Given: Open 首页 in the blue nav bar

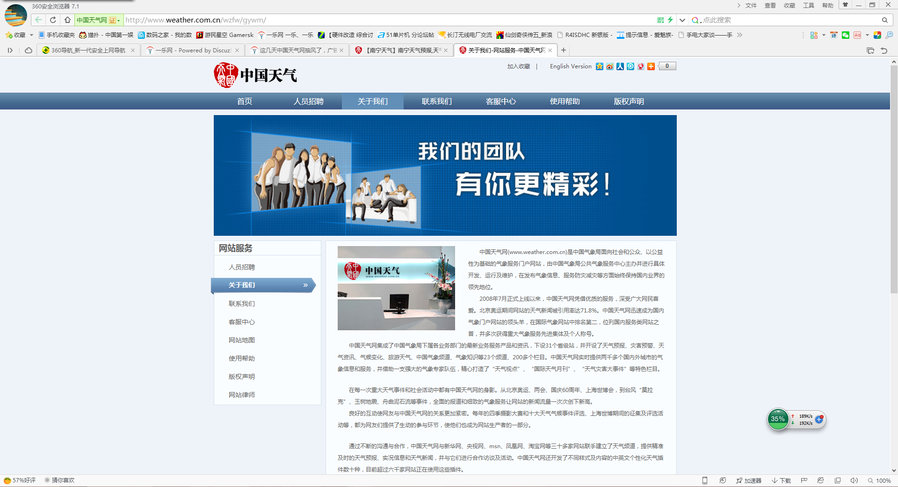Looking at the screenshot, I should coord(245,101).
